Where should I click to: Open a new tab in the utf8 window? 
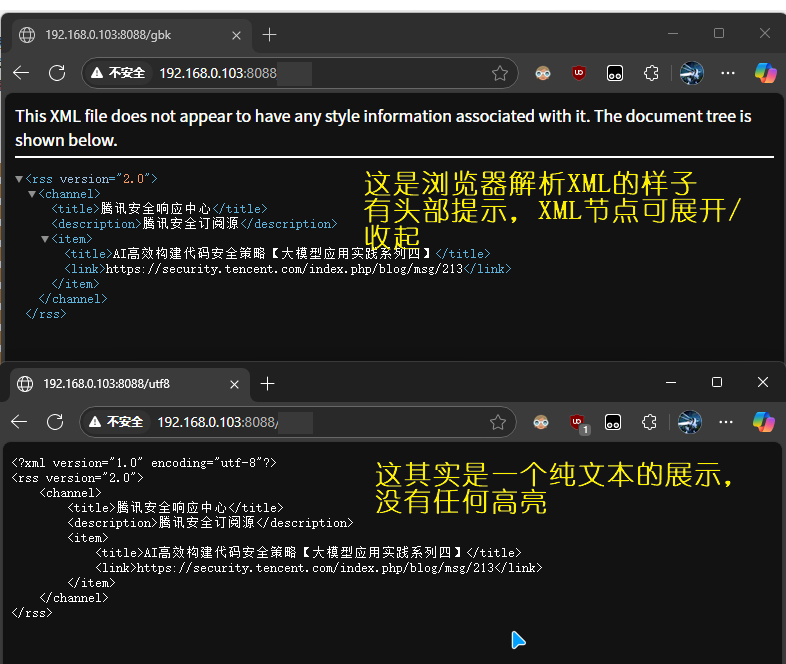pos(268,384)
